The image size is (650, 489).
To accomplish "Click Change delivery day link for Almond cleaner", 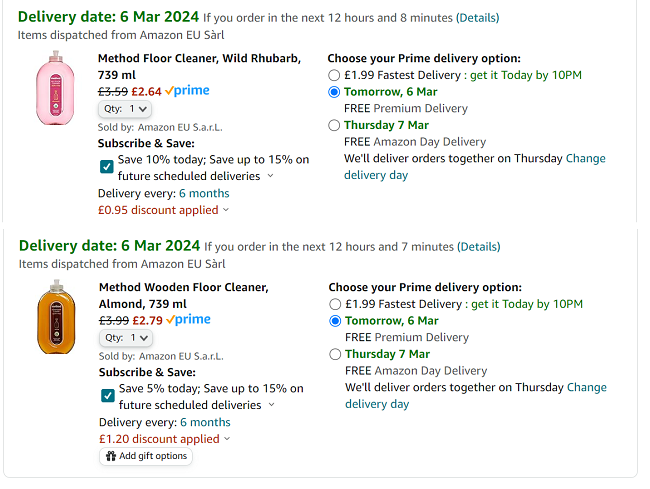I will 586,387.
